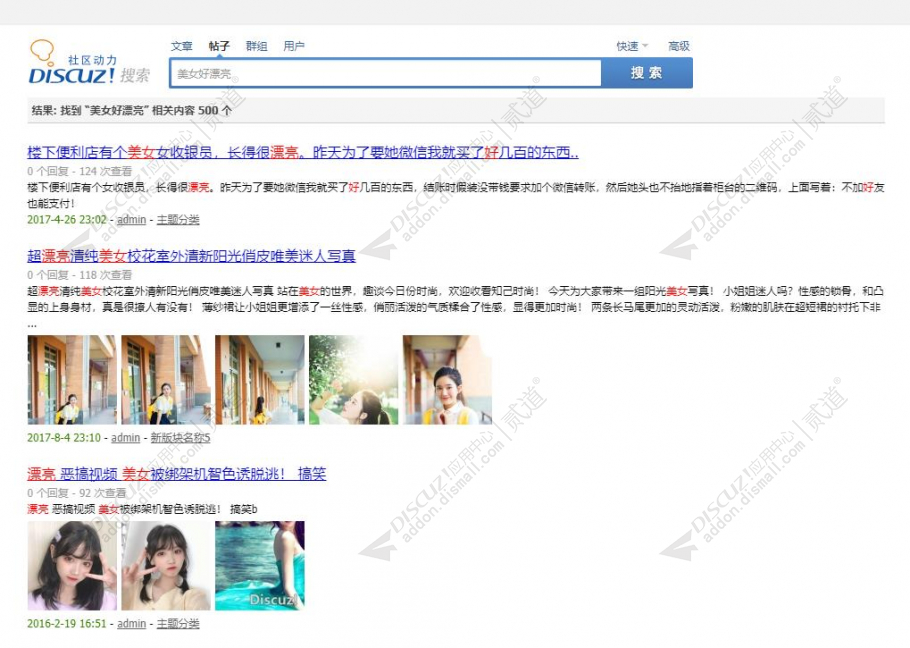Select the 帖子 search tab
This screenshot has width=910, height=648.
(x=219, y=46)
